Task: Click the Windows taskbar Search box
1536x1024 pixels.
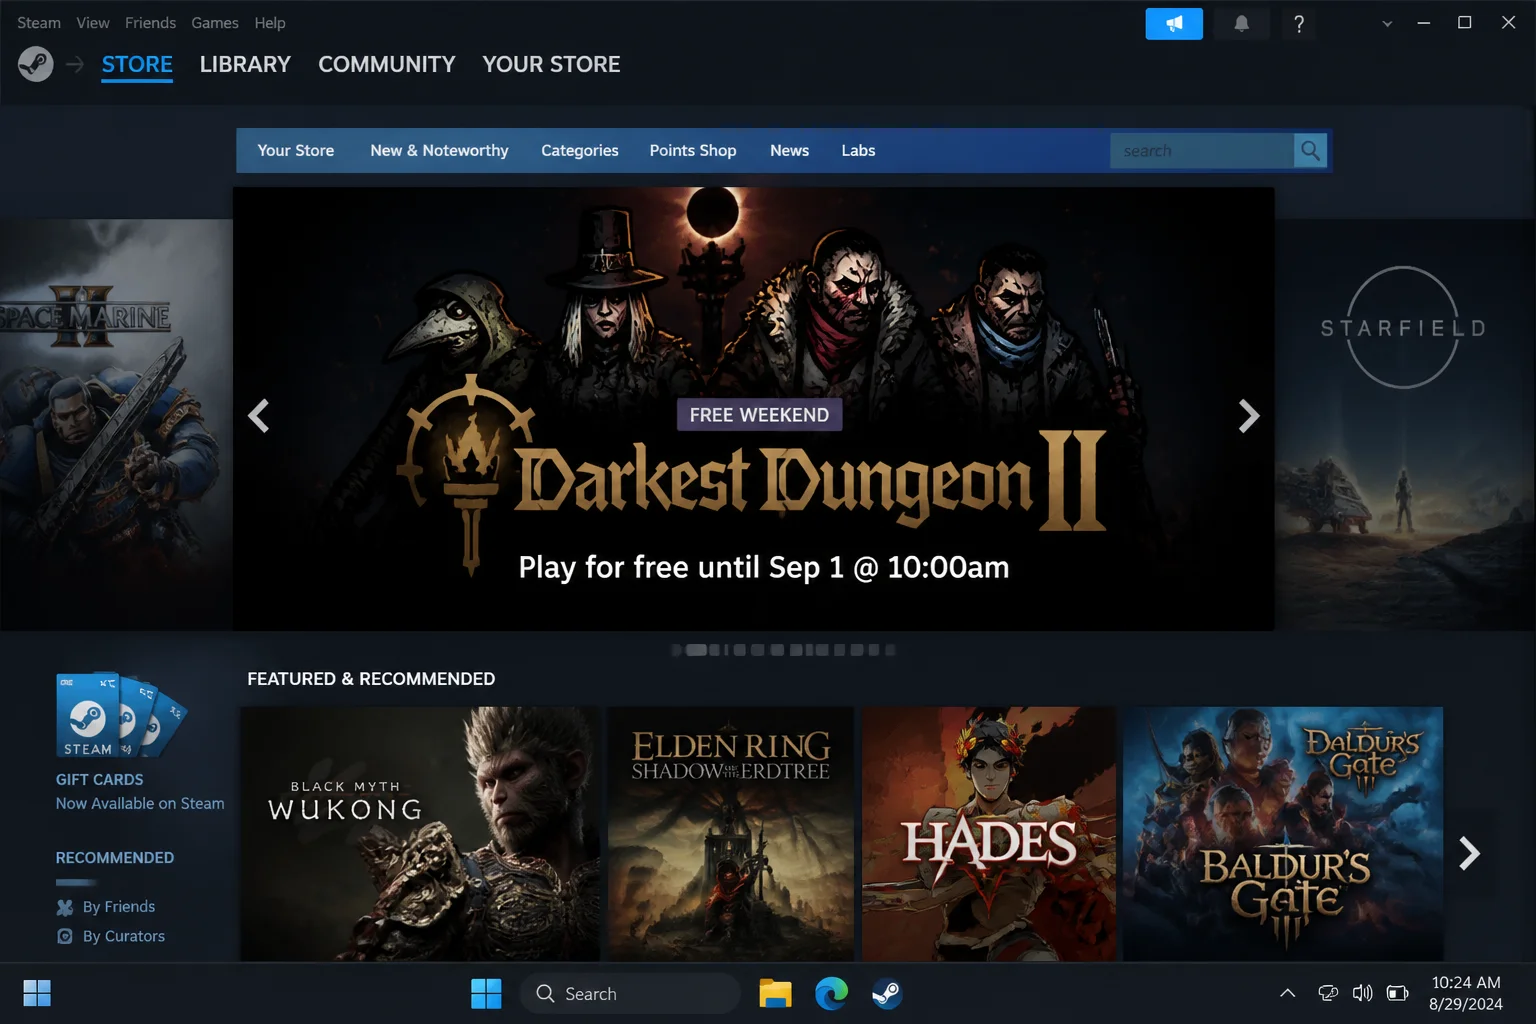Action: point(630,993)
